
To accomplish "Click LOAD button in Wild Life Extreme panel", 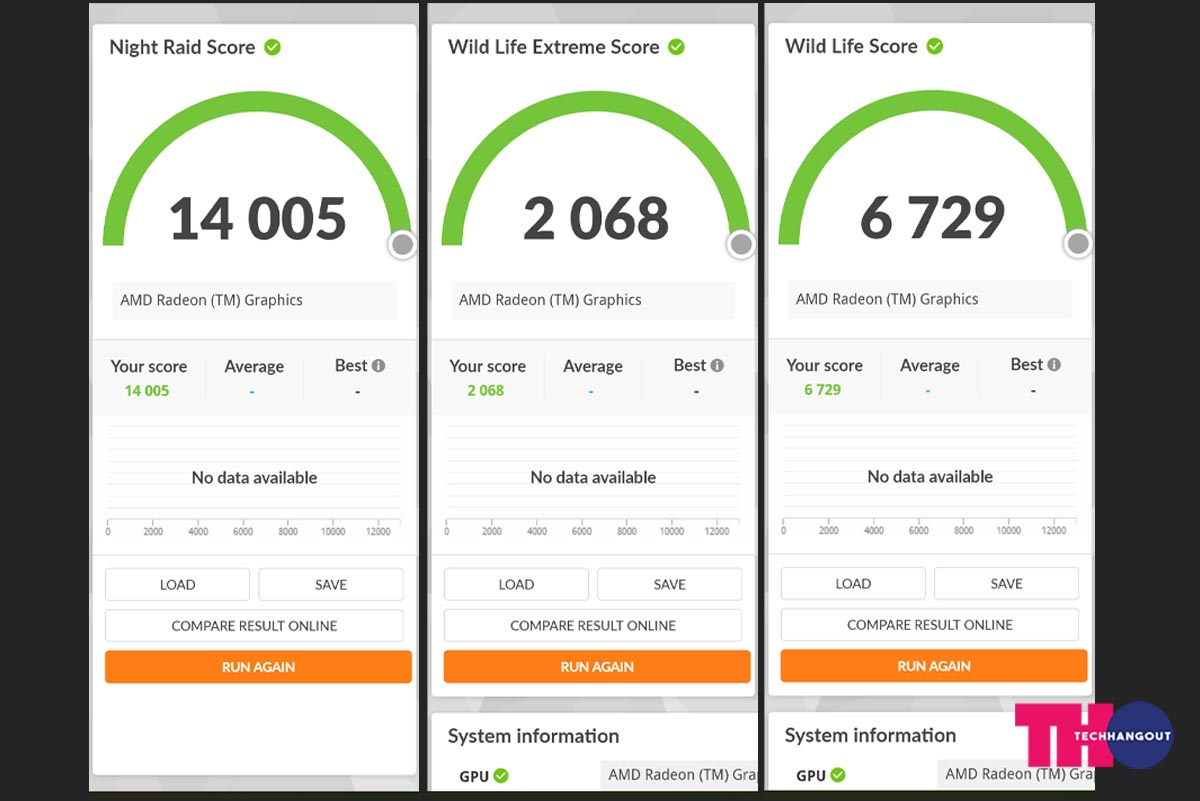I will 516,585.
